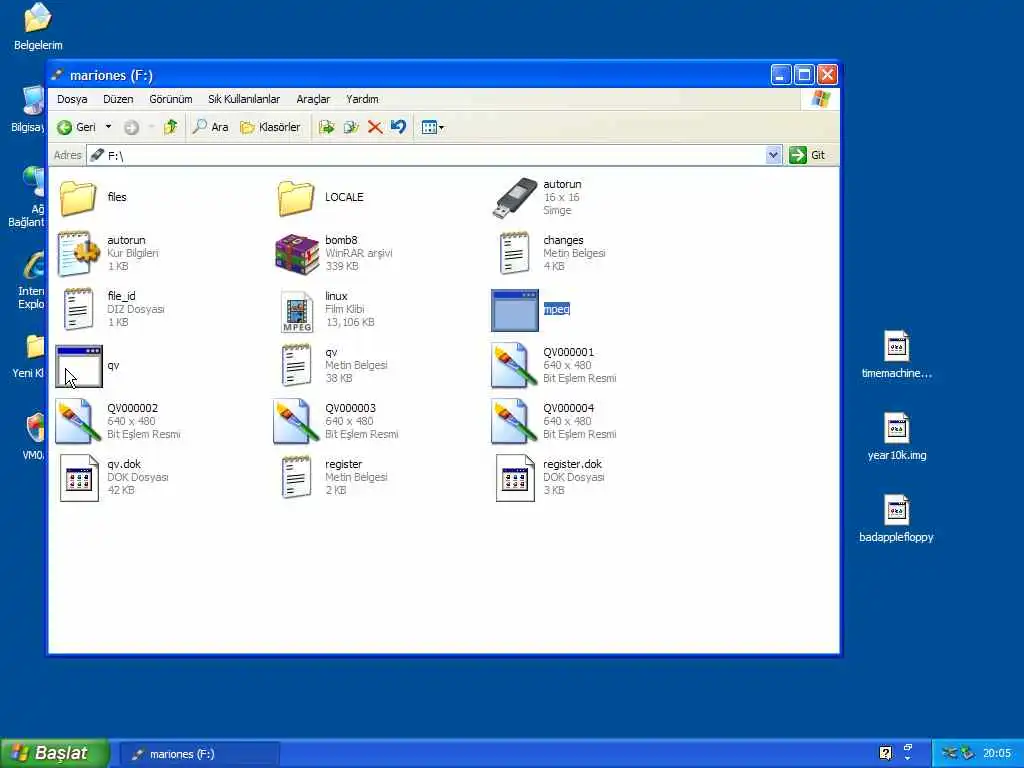
Task: Select badapplefloppy desktop file icon
Action: tap(897, 510)
